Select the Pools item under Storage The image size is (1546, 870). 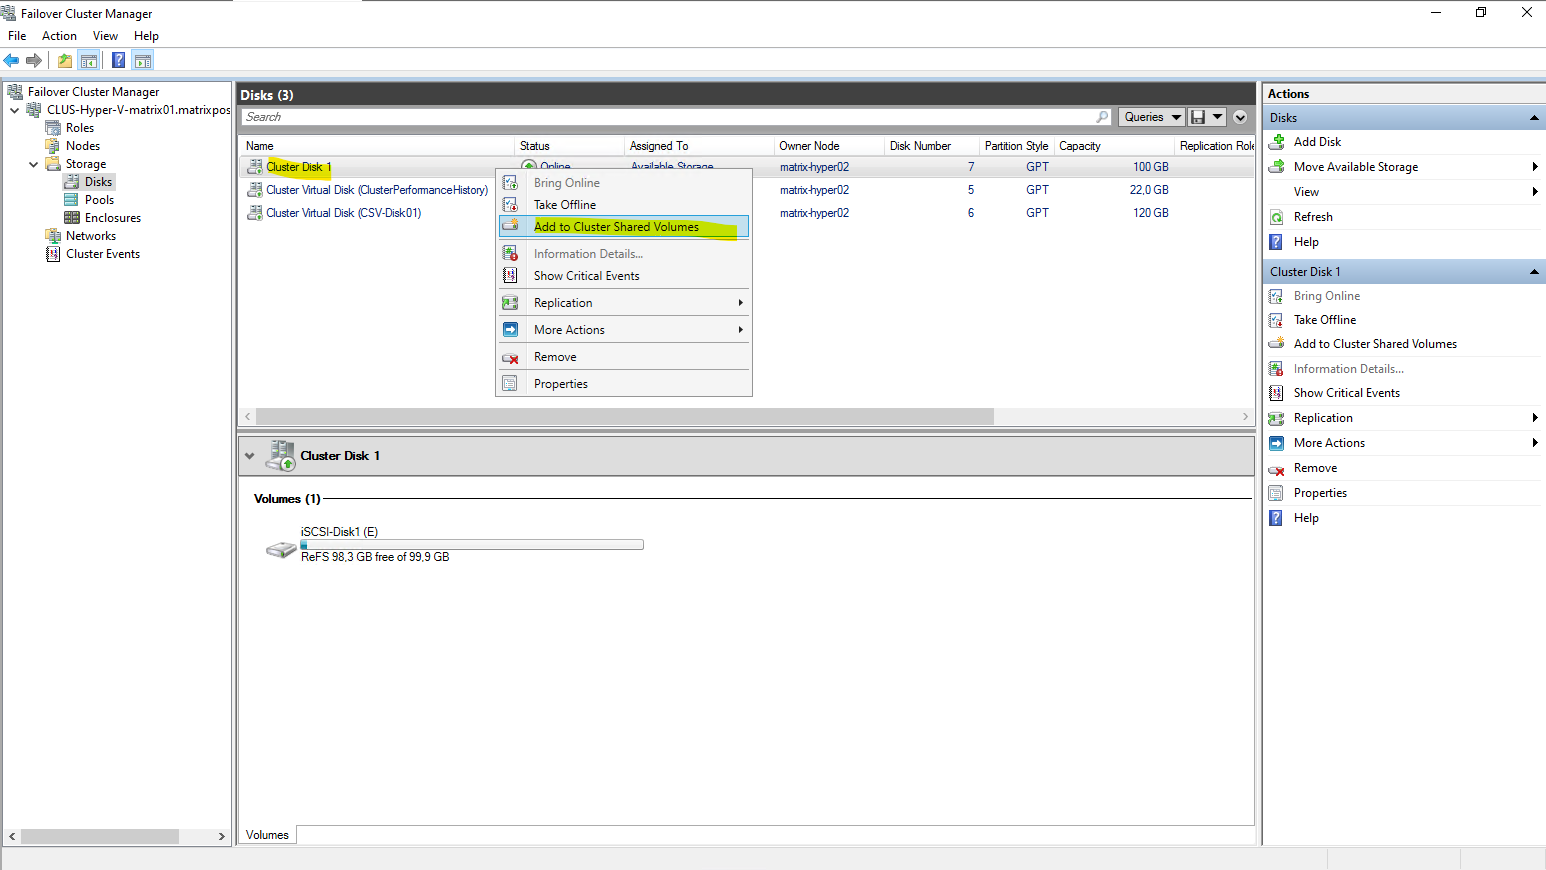point(99,200)
